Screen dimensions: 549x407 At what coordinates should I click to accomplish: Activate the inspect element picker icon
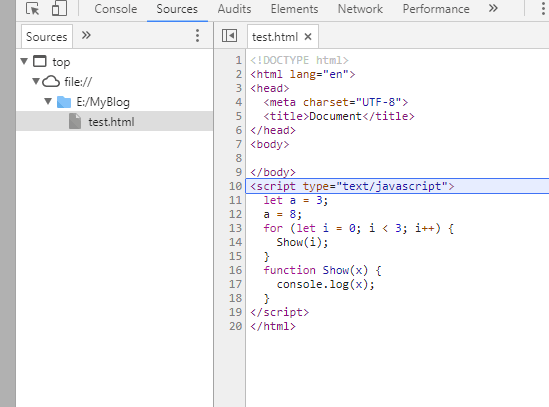click(33, 8)
